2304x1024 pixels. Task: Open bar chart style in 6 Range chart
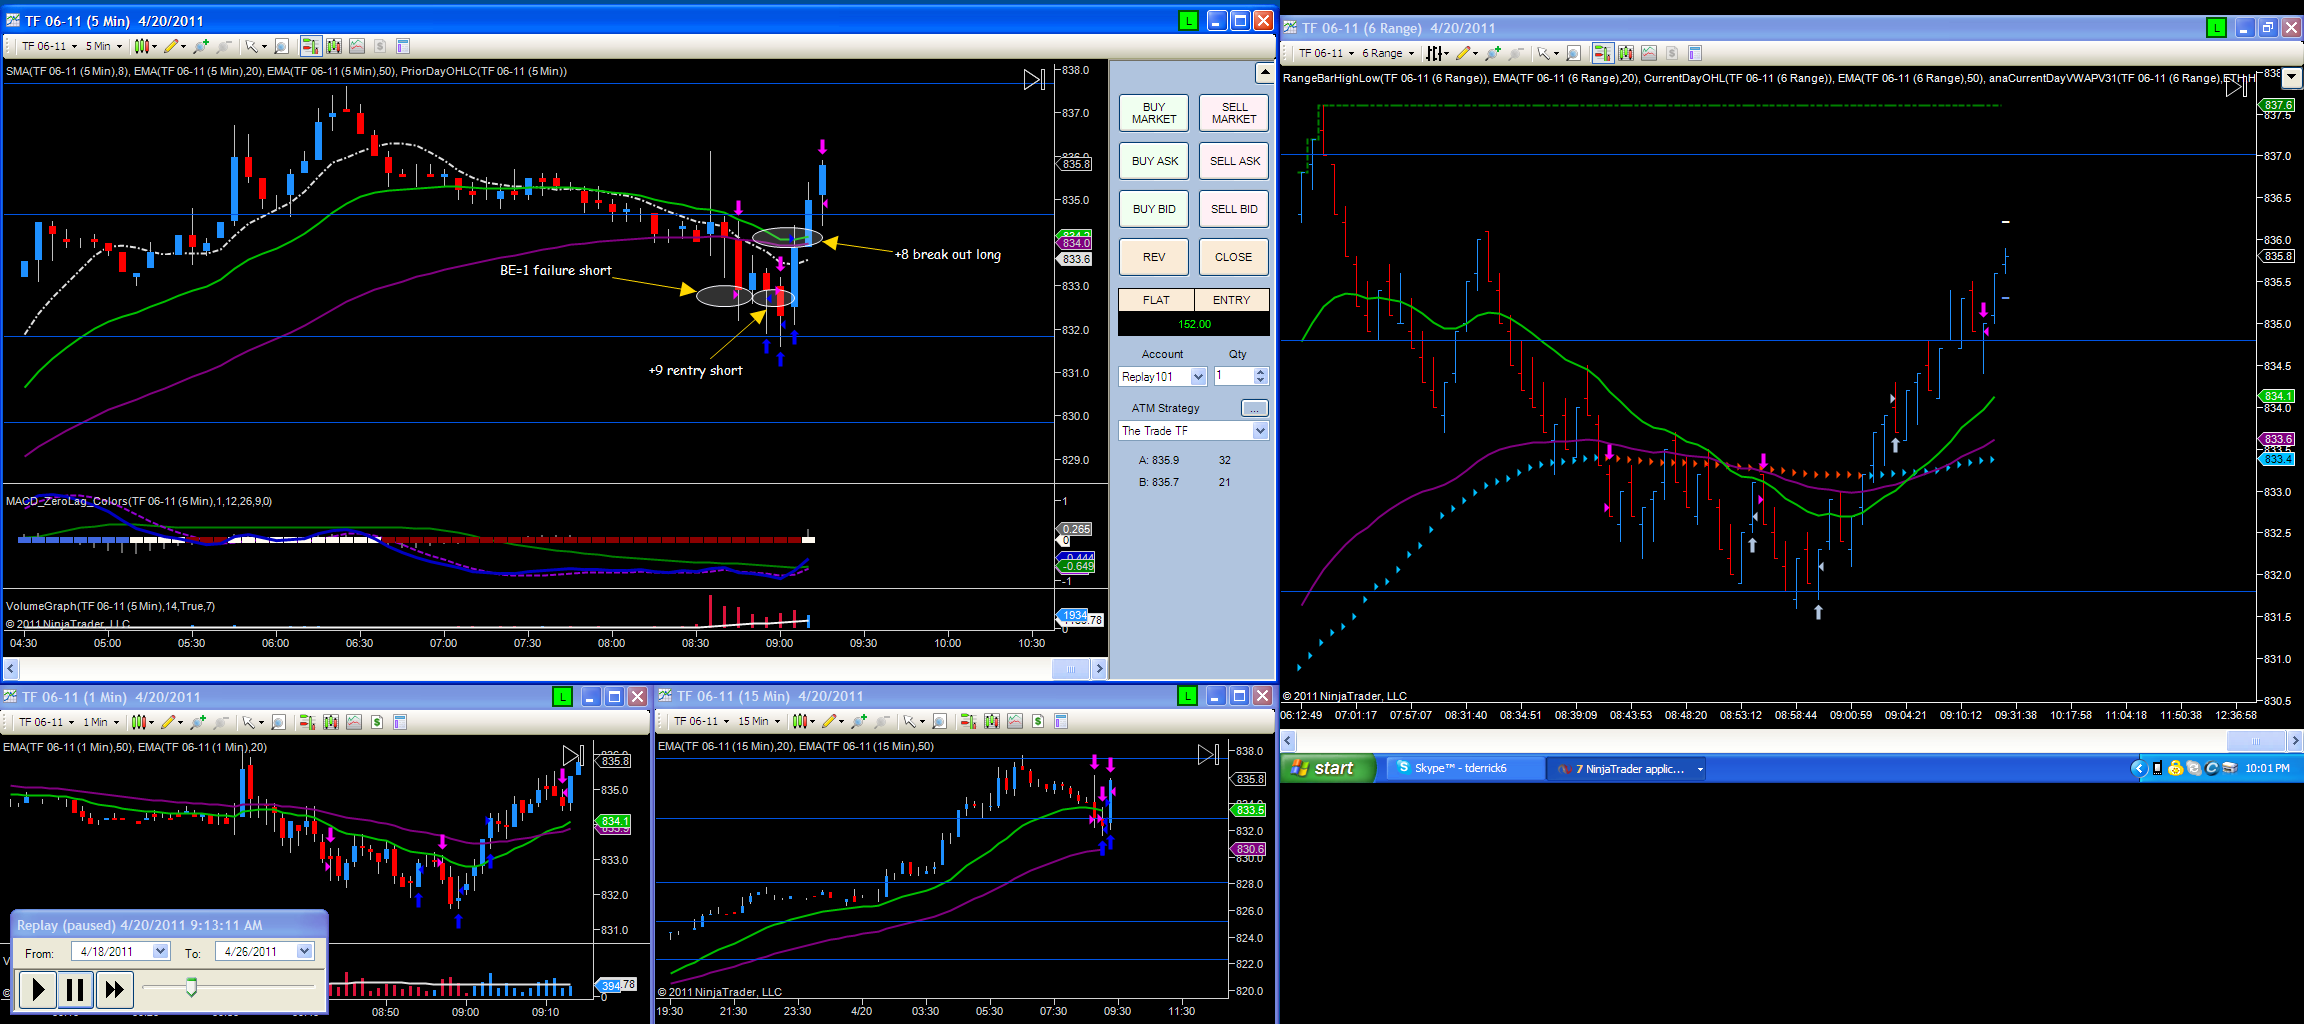[x=1437, y=53]
